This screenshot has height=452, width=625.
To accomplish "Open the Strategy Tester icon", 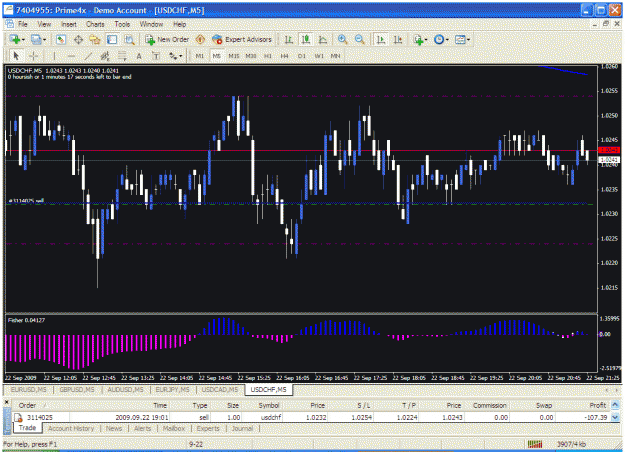I will tap(129, 39).
